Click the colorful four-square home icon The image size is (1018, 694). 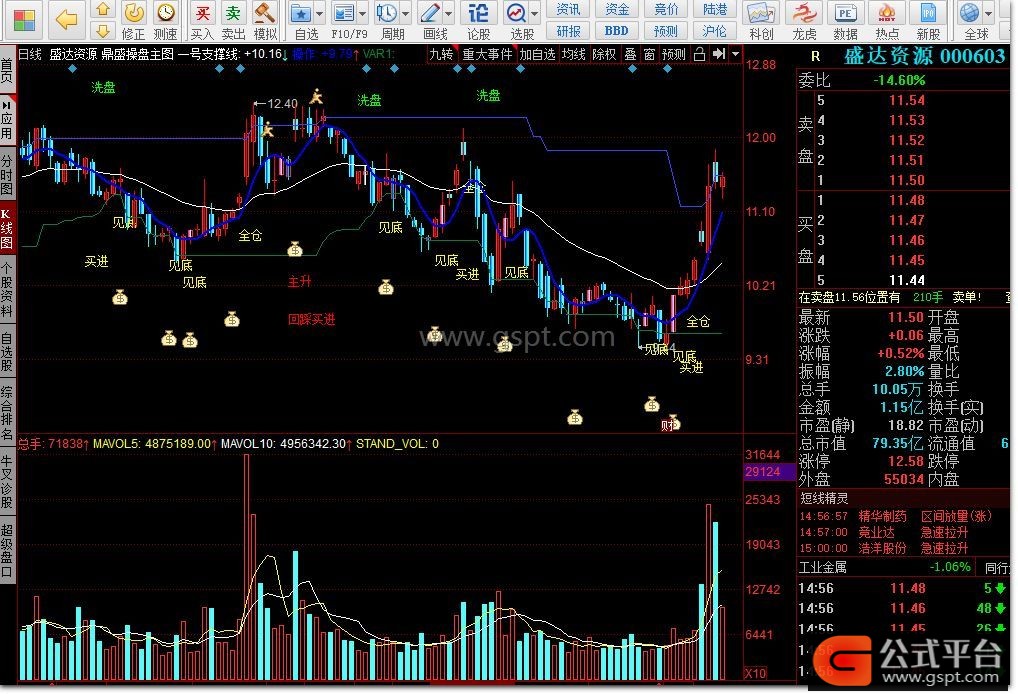click(24, 21)
